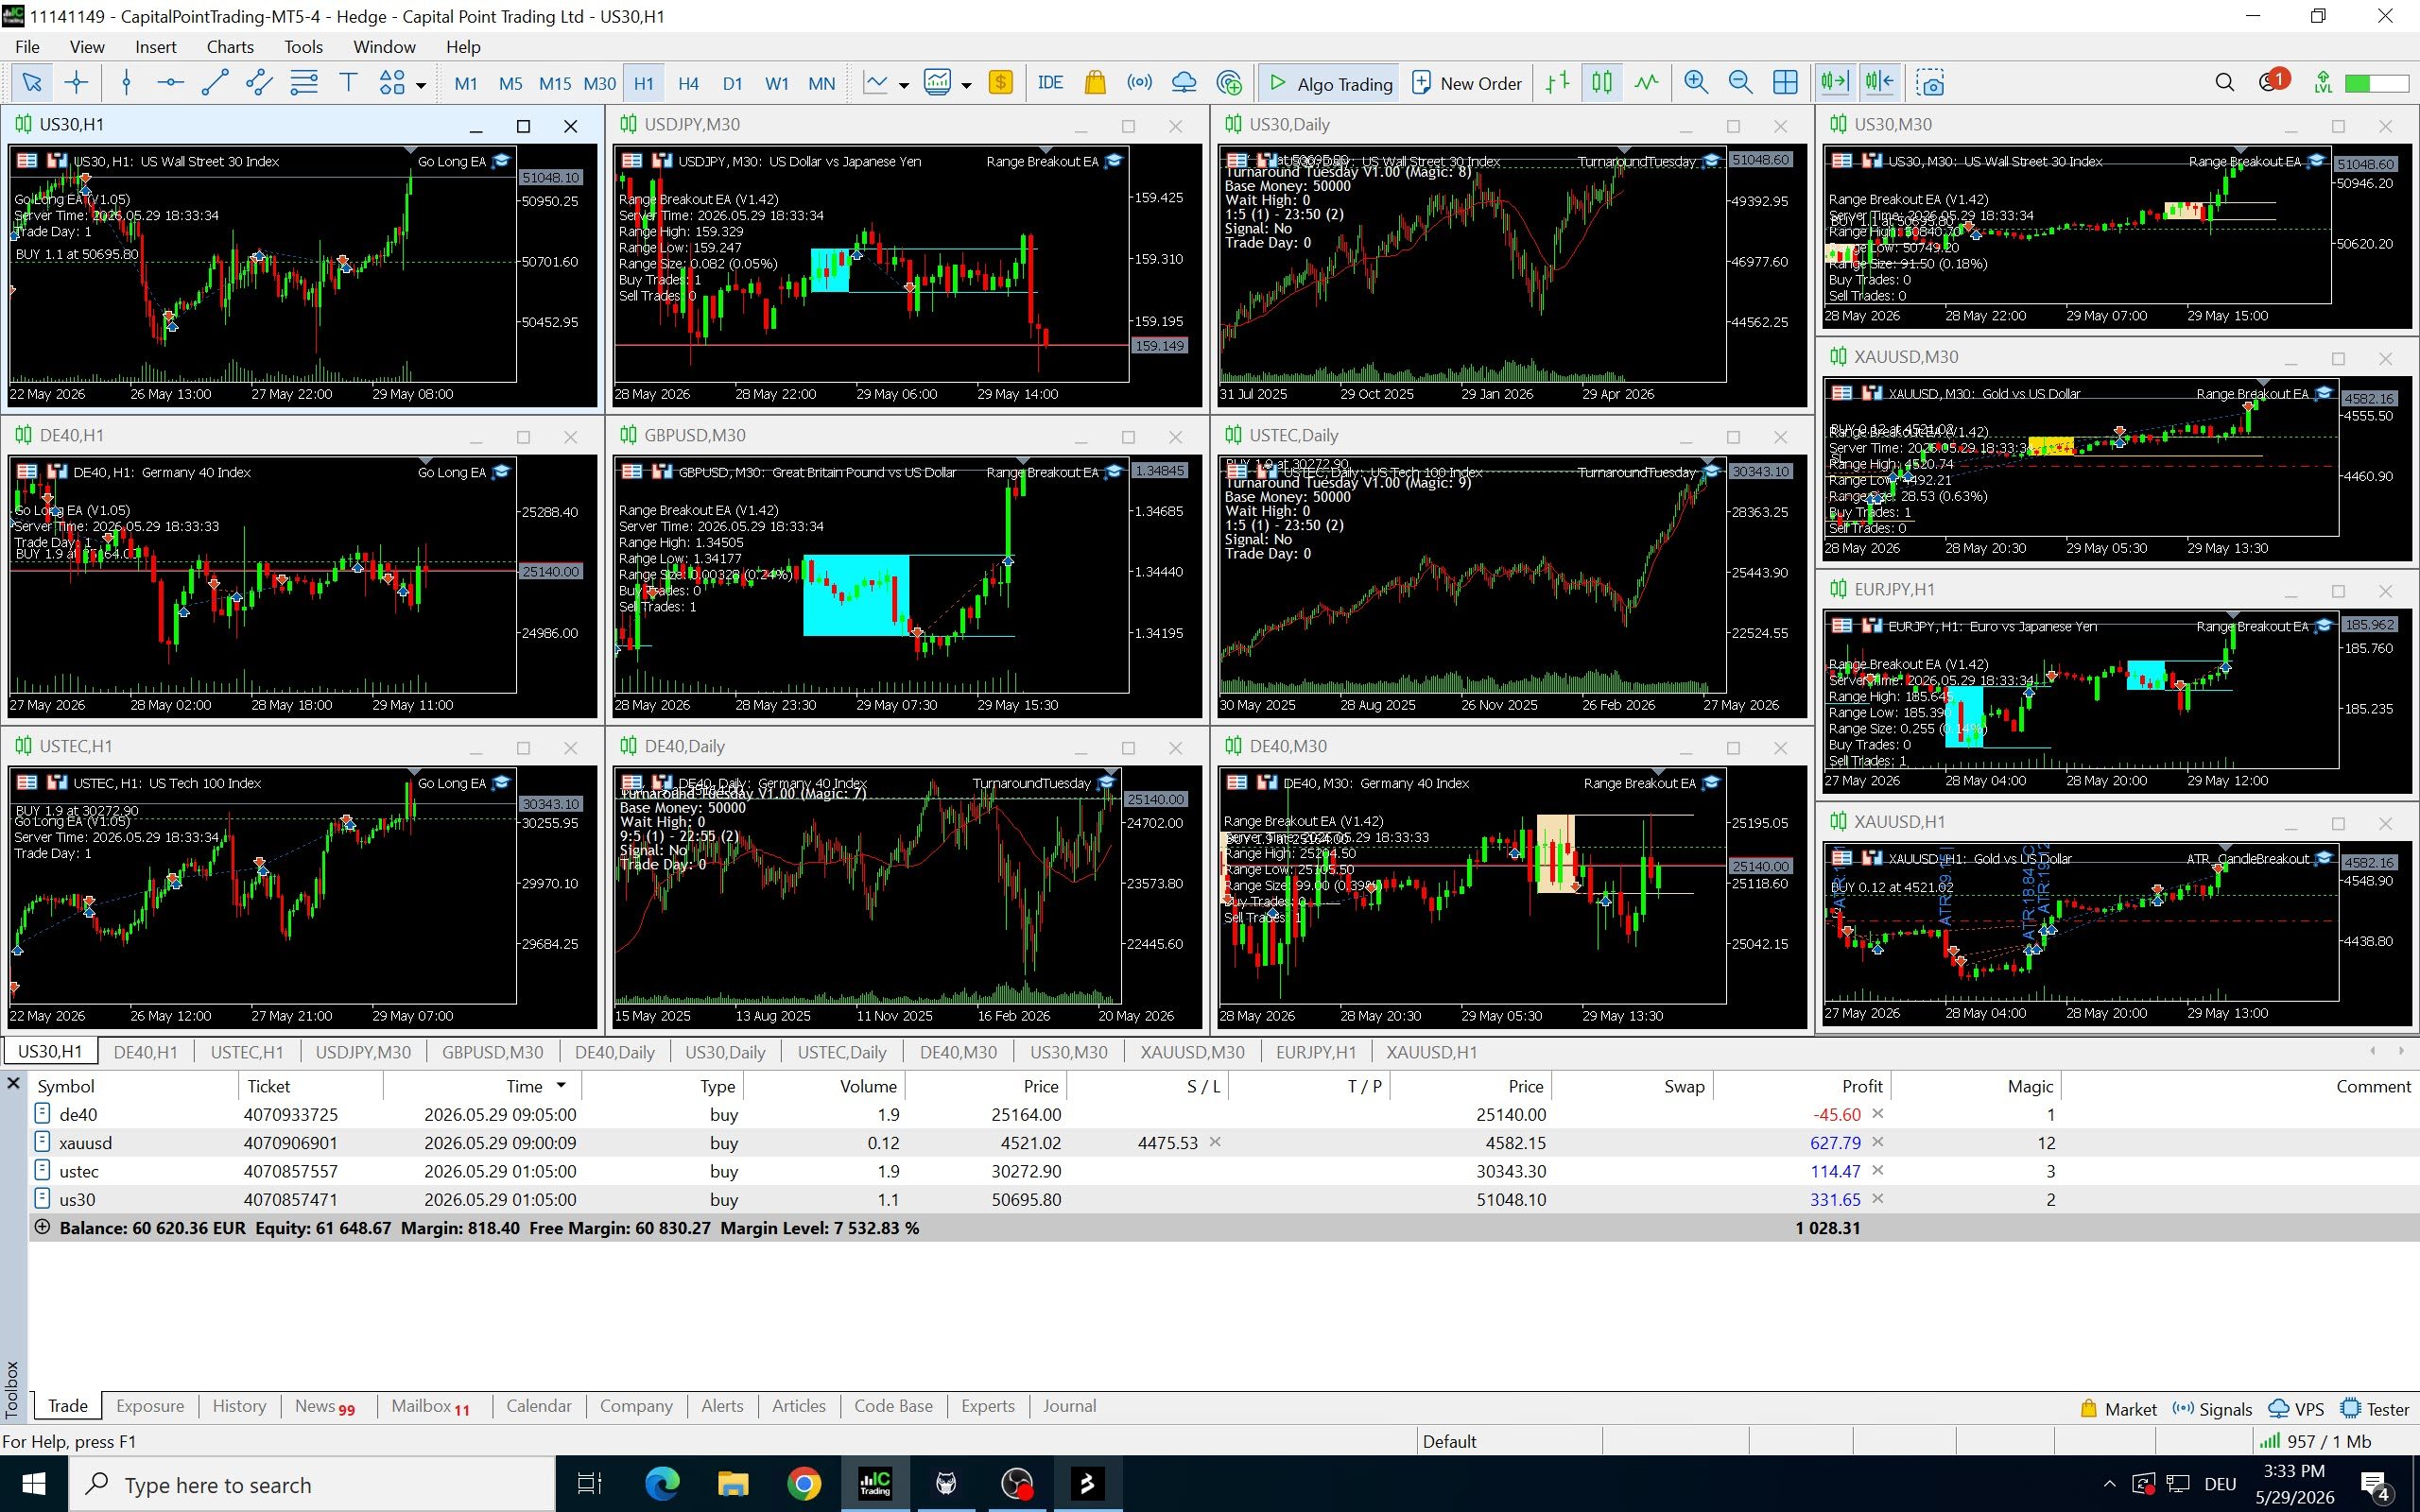Tile chart windows with grid icon

(x=1785, y=83)
